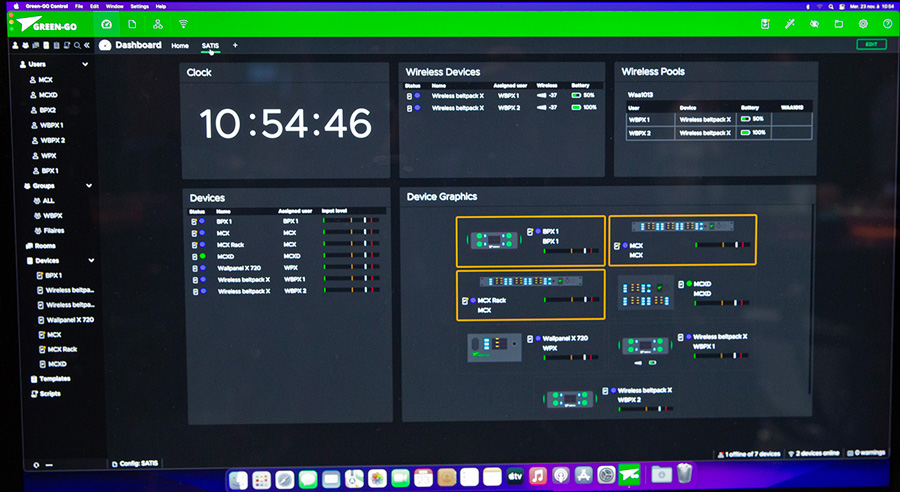
Task: Click the round Dashboard gauge icon beside title
Action: coord(105,45)
